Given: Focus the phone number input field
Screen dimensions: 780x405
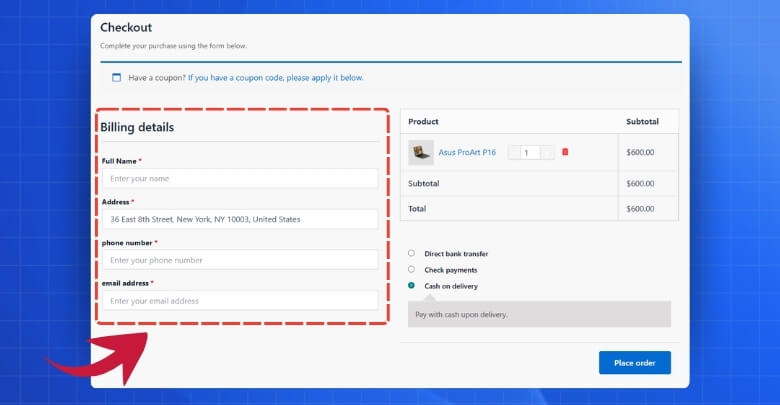Looking at the screenshot, I should (240, 260).
